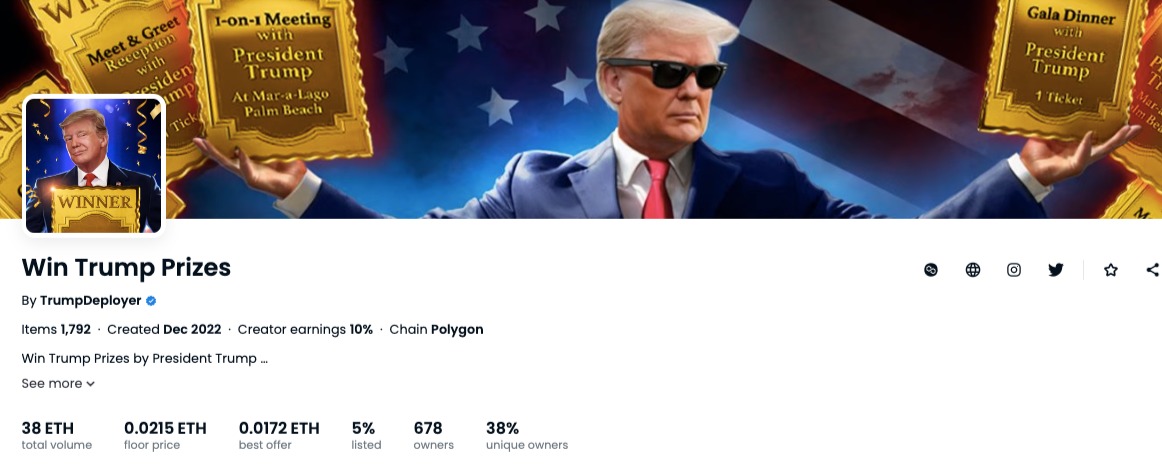This screenshot has height=465, width=1162.
Task: Open the TrumpDeployer creator profile
Action: (90, 300)
